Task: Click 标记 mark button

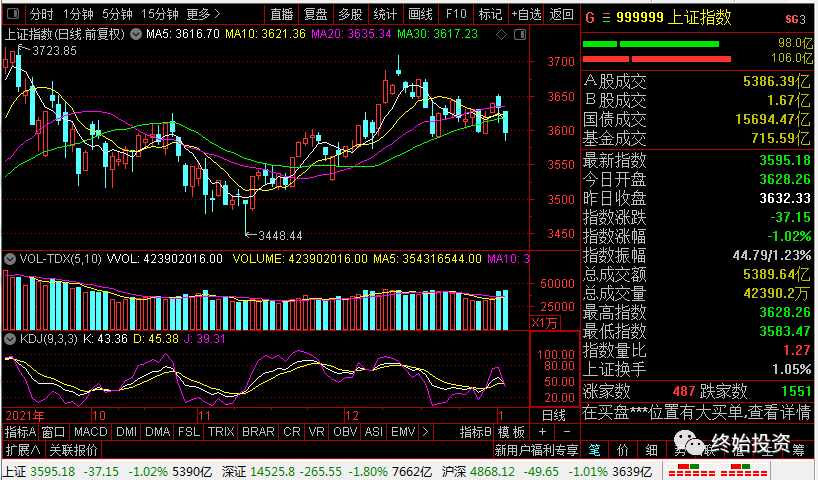Action: [x=490, y=14]
